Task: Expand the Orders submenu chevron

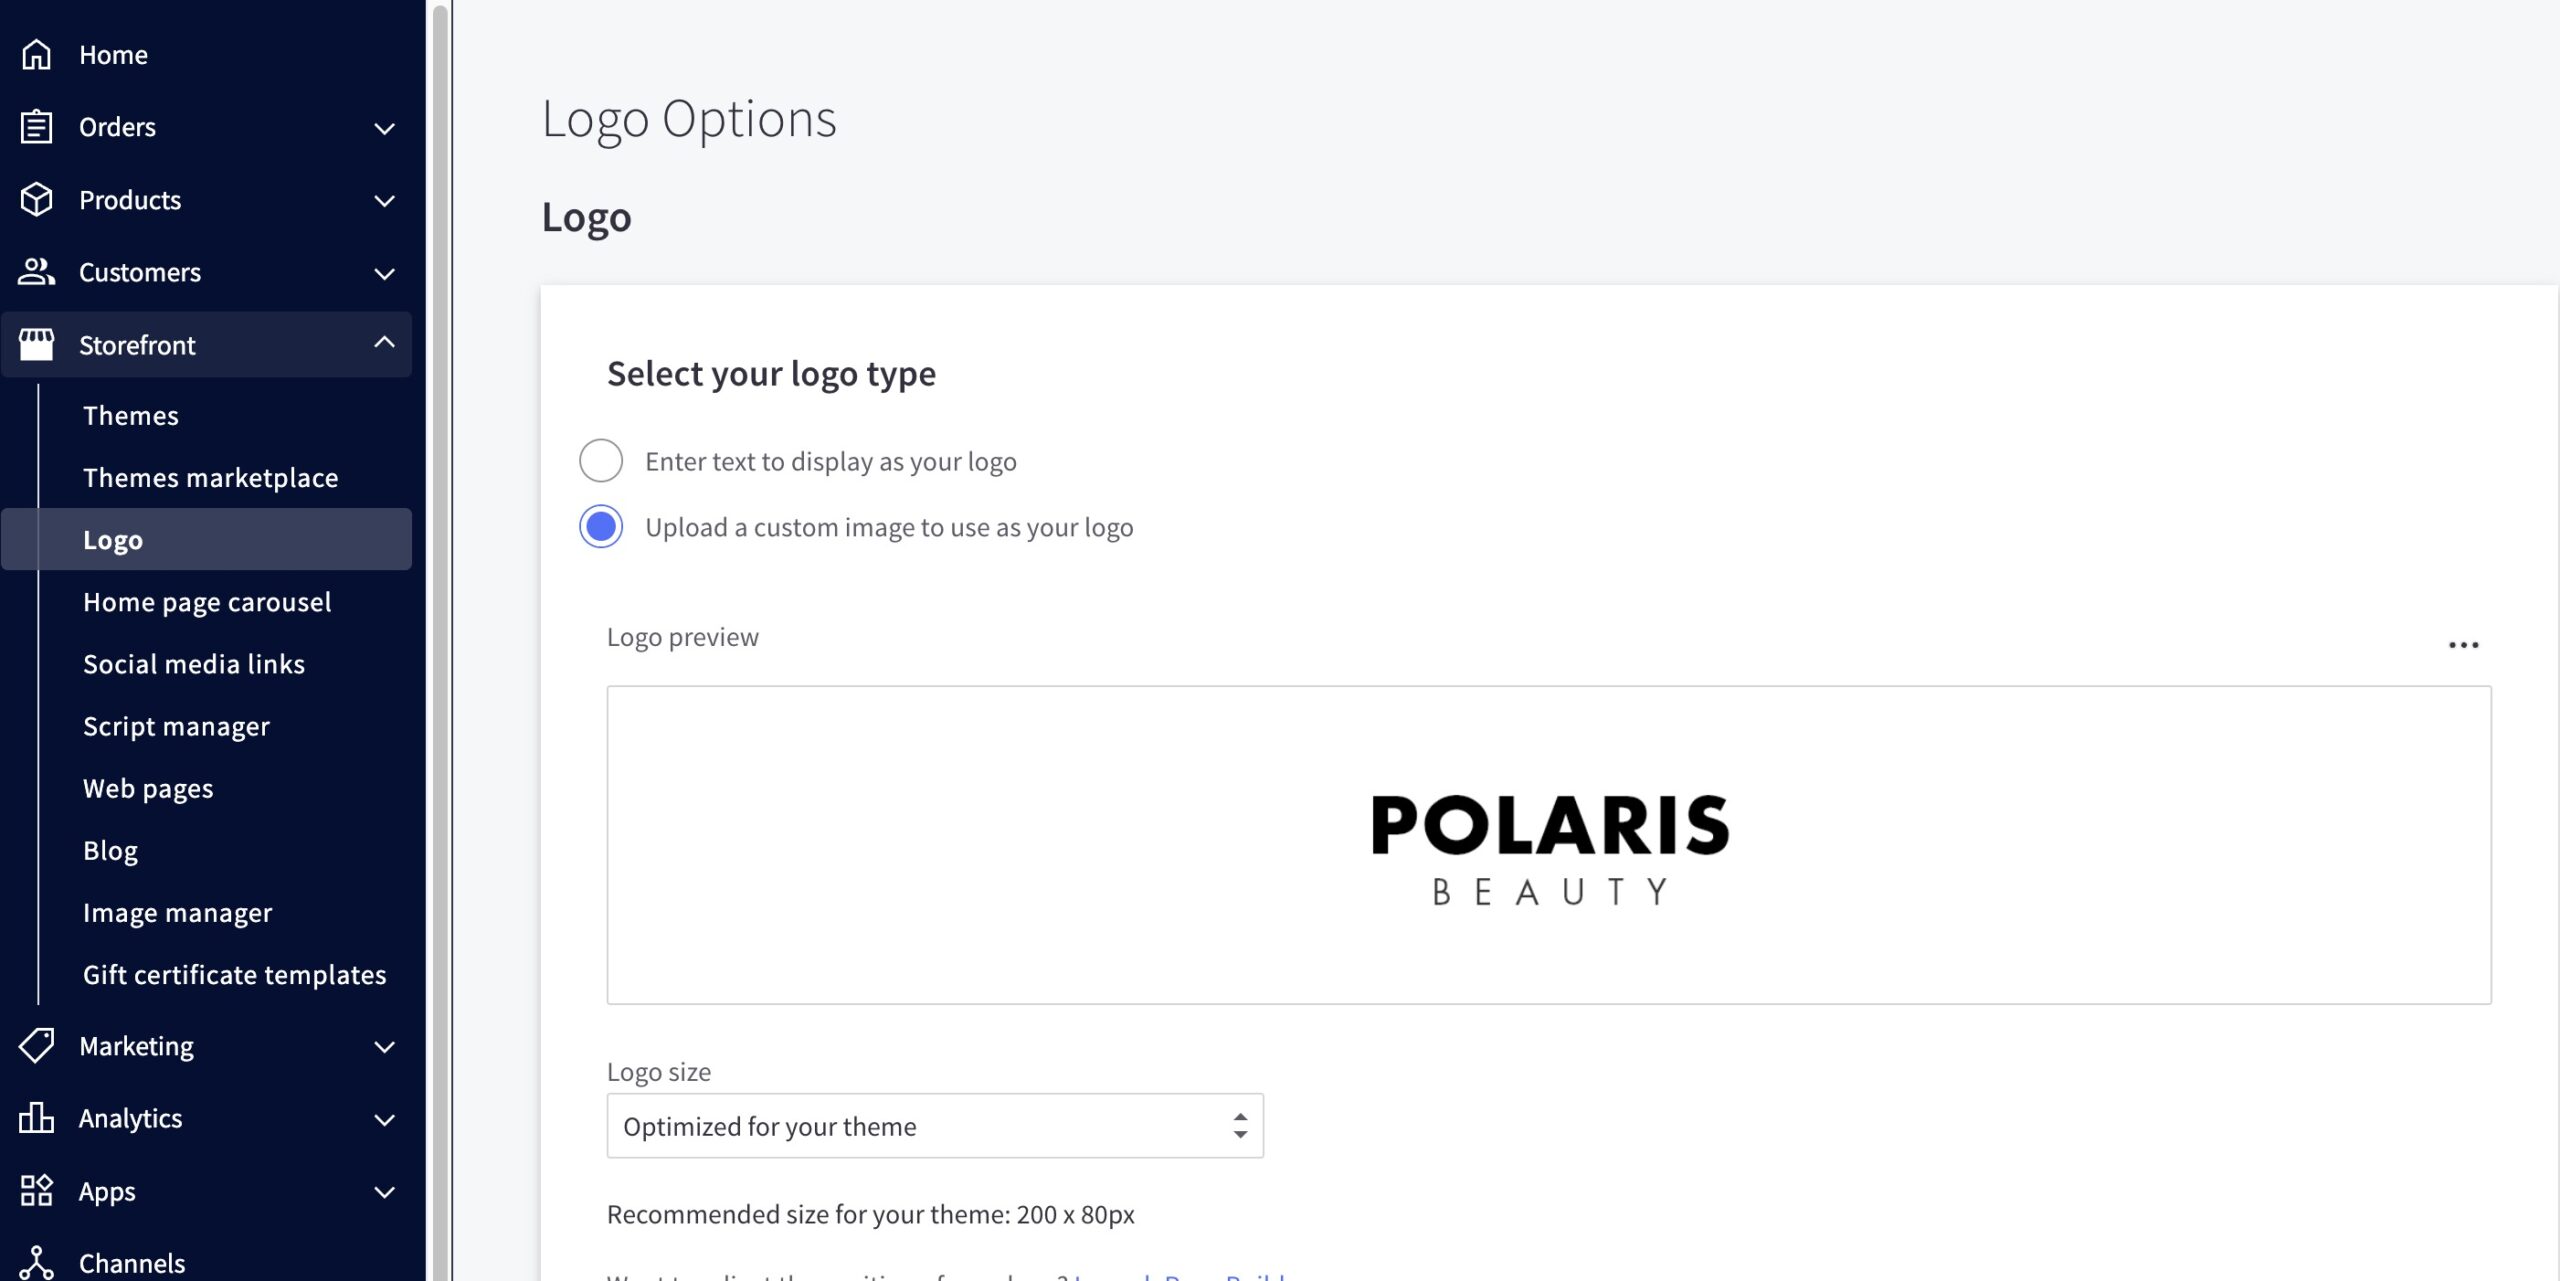Action: [x=384, y=128]
